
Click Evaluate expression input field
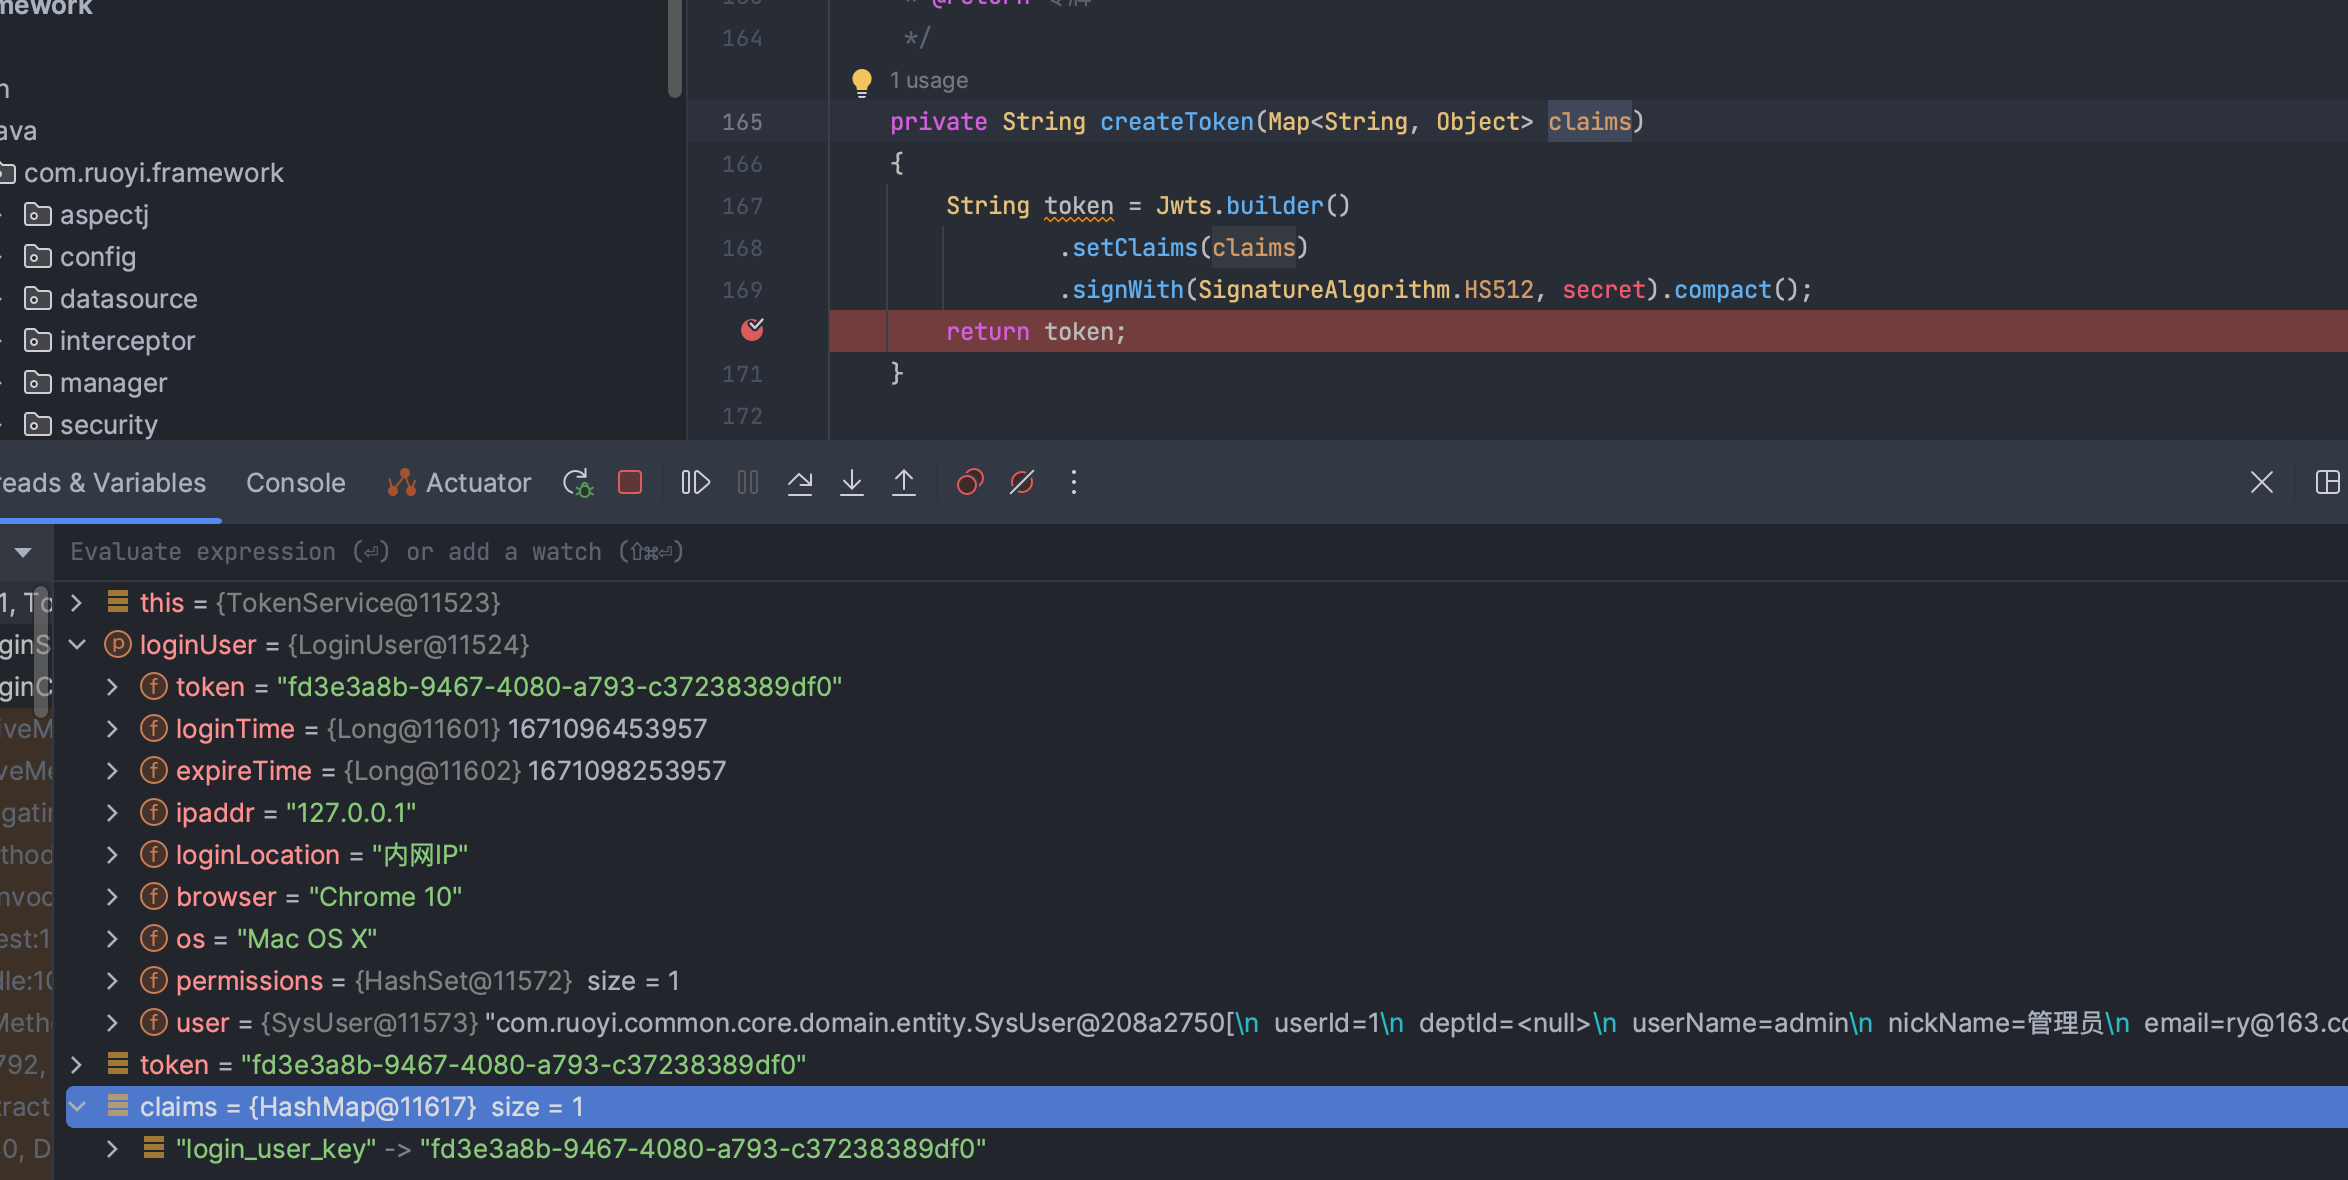[1200, 552]
